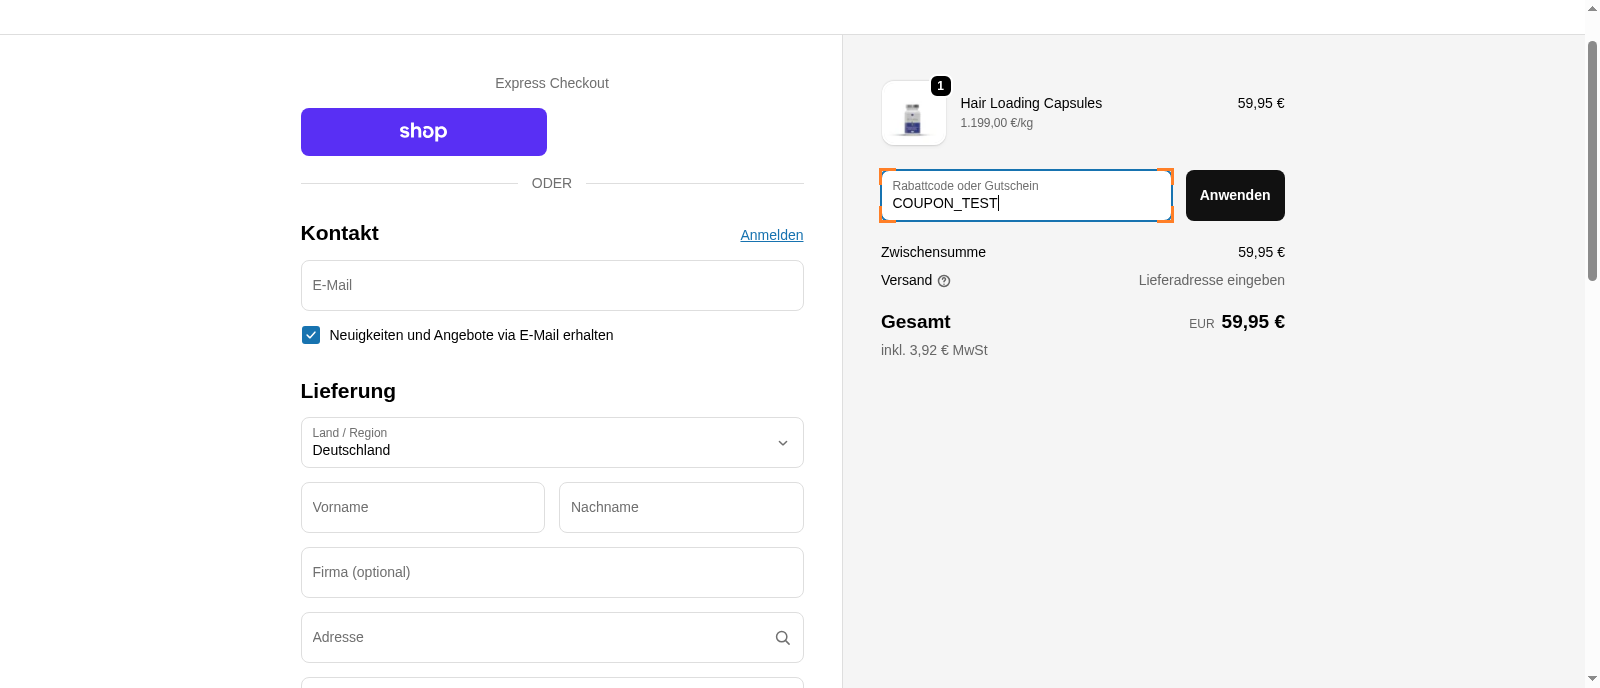Focus the E-Mail contact field
This screenshot has height=688, width=1600.
552,285
